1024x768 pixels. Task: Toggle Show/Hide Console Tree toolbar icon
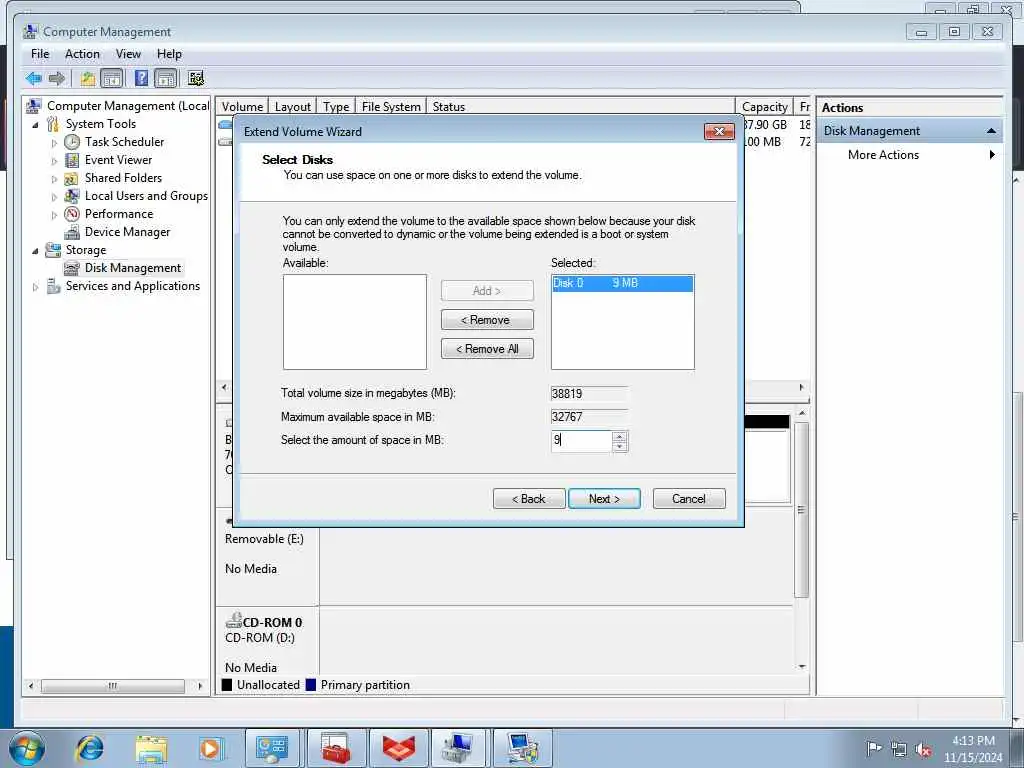click(x=112, y=79)
